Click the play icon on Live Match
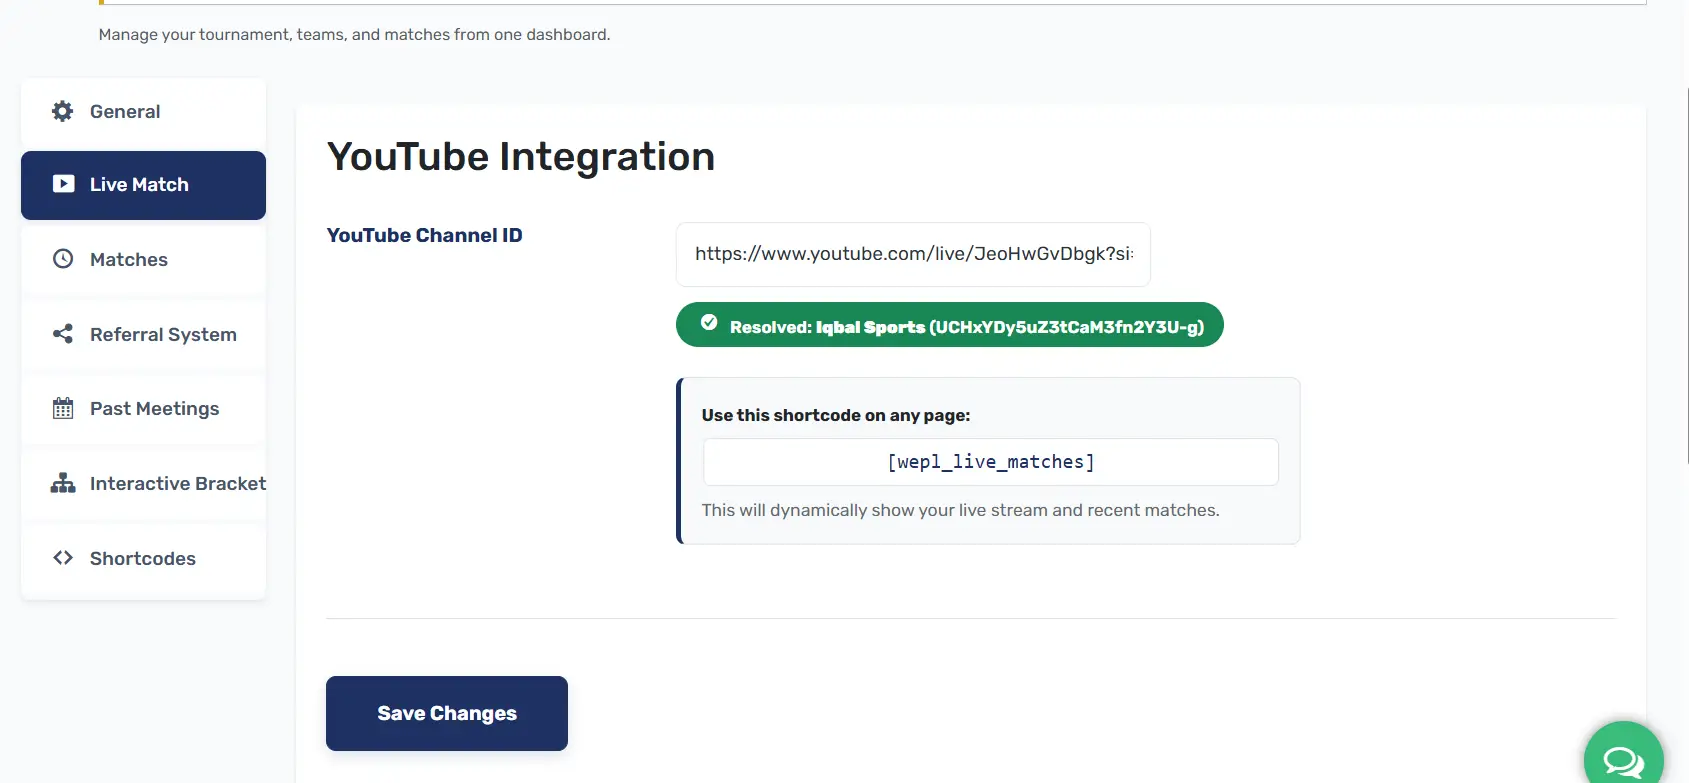The height and width of the screenshot is (783, 1689). (x=64, y=184)
